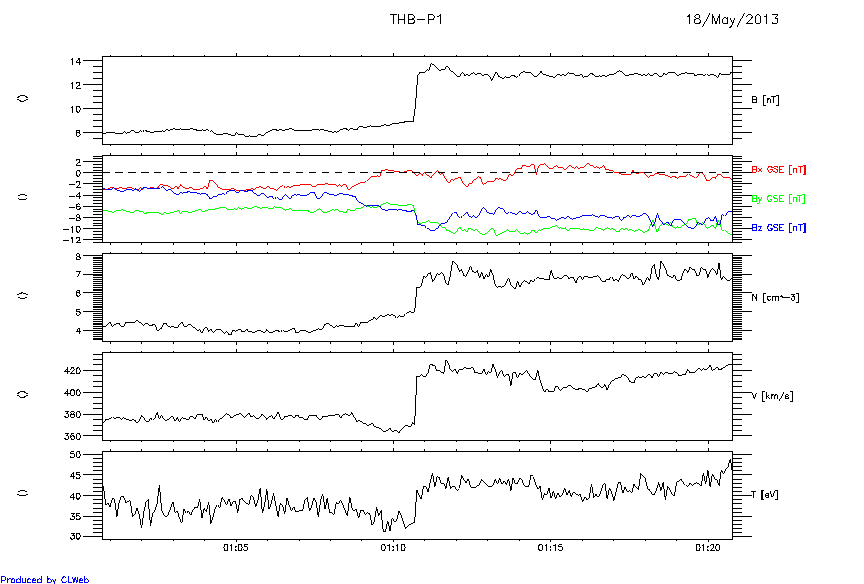Click the 360 tick on the velocity panel

[x=72, y=436]
